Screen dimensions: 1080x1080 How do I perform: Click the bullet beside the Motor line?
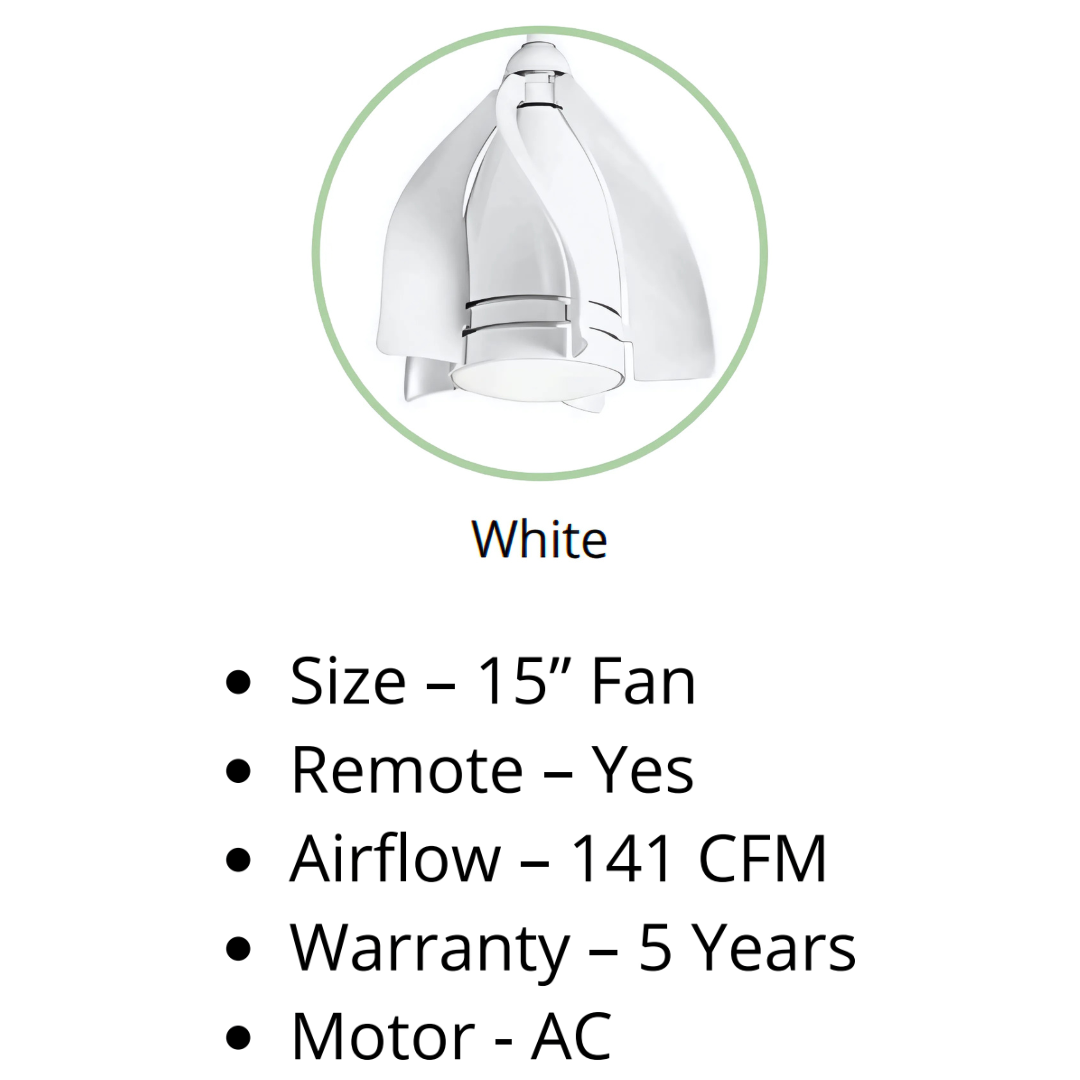tap(238, 1037)
